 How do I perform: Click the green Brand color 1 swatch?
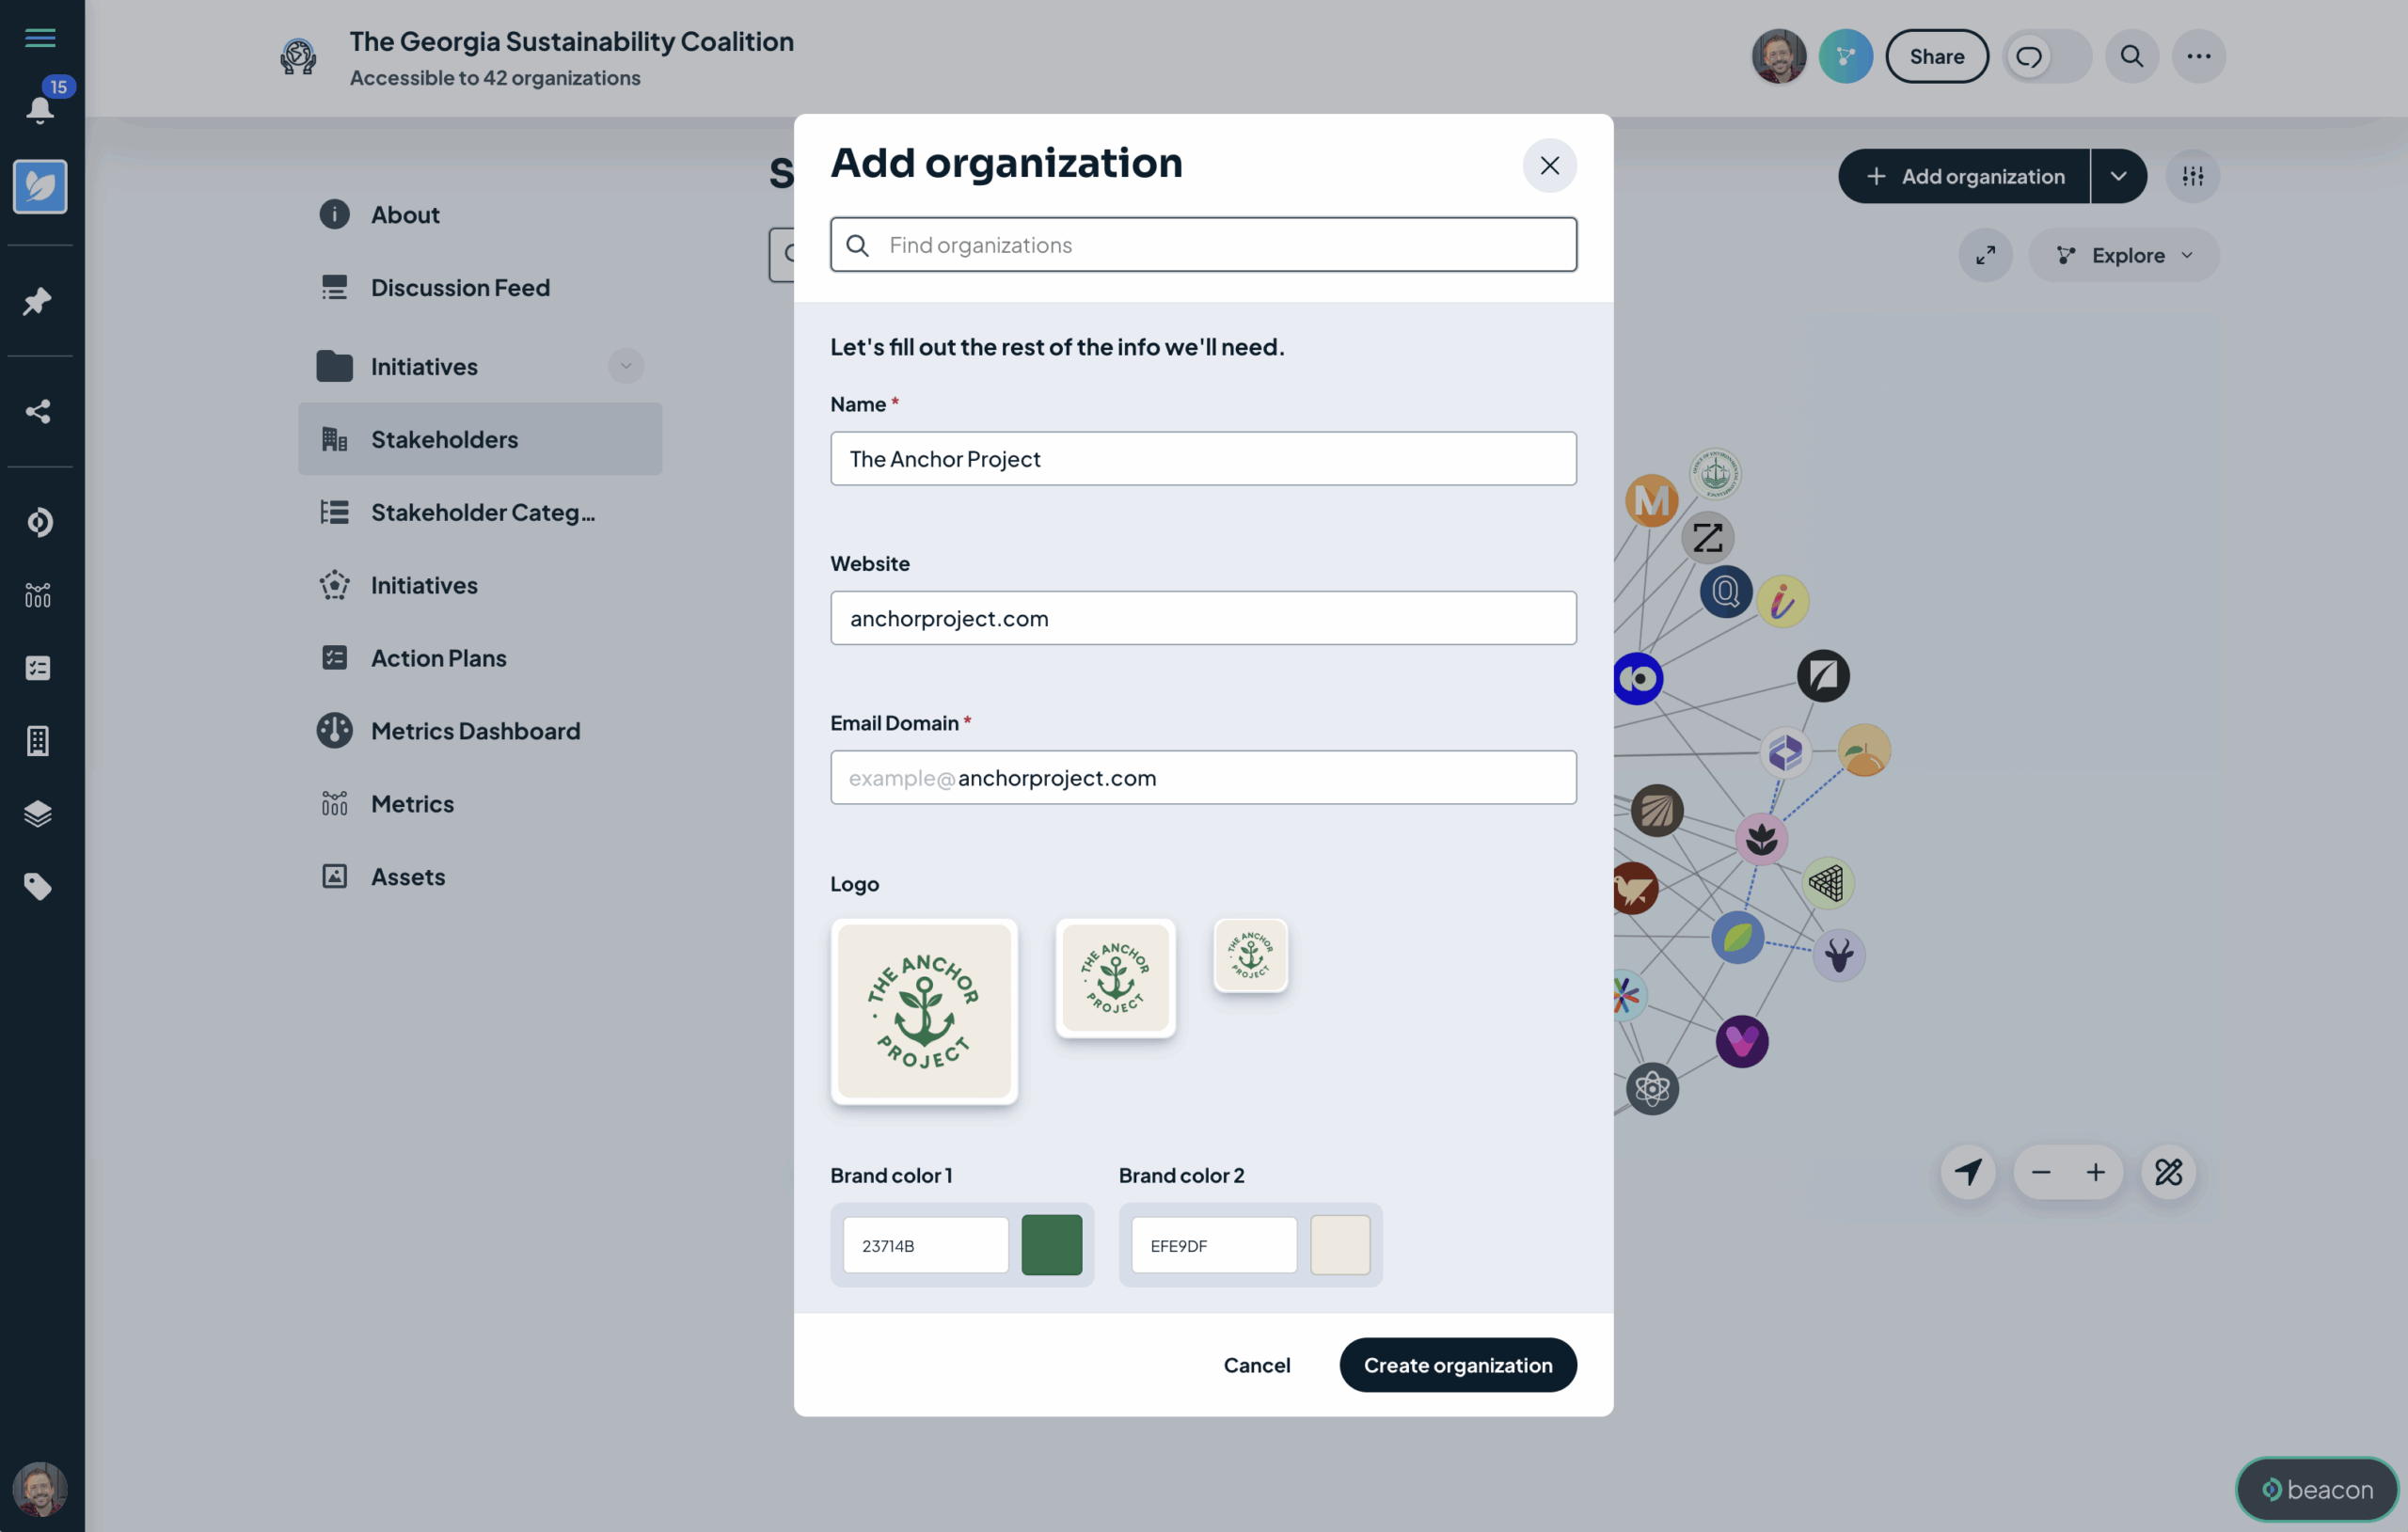pyautogui.click(x=1051, y=1245)
